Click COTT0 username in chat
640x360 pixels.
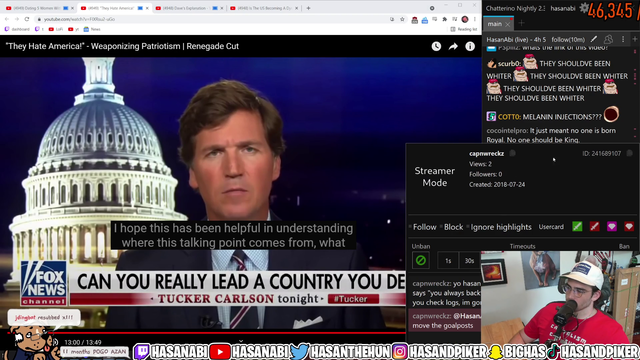[509, 117]
